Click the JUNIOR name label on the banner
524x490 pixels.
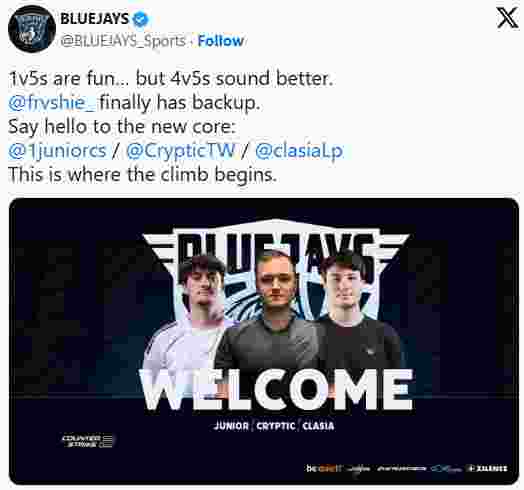(231, 426)
